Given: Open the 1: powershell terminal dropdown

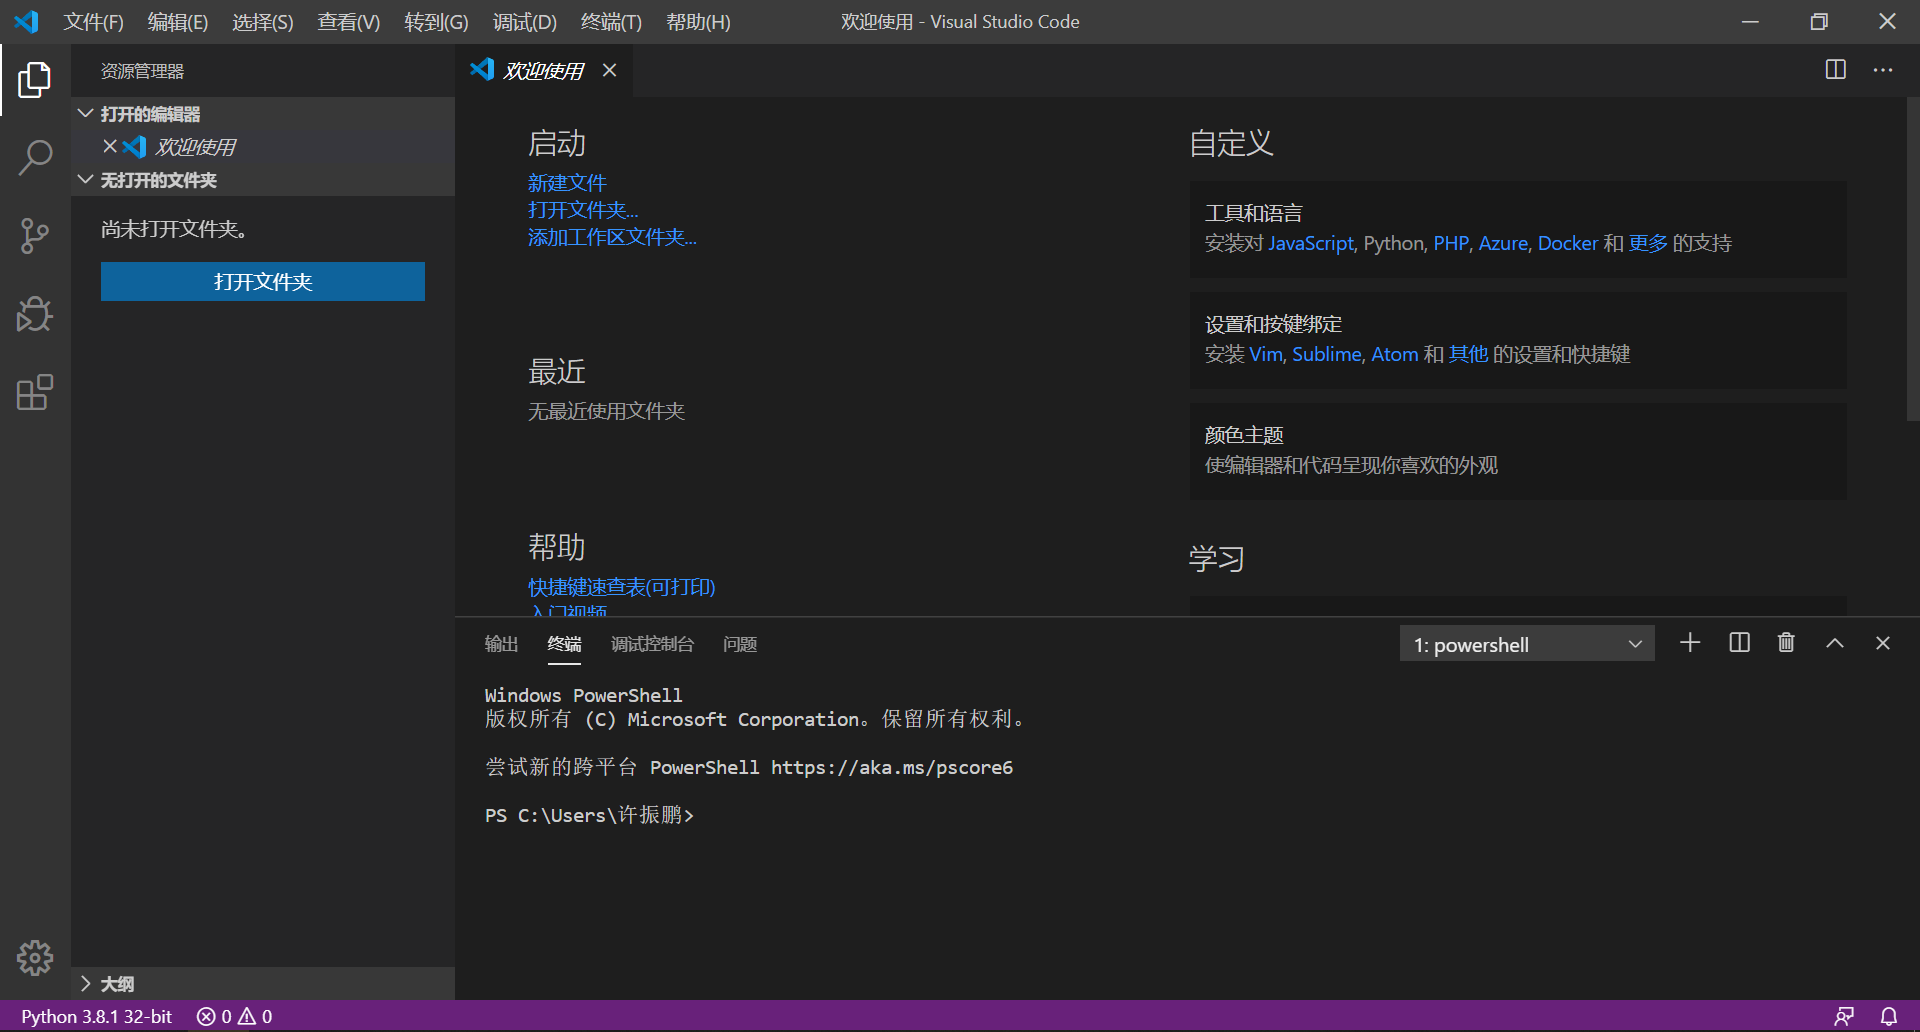Looking at the screenshot, I should point(1527,644).
